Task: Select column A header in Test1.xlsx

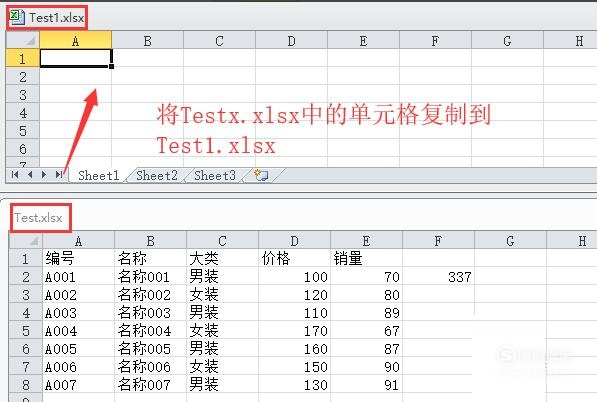Action: click(76, 40)
